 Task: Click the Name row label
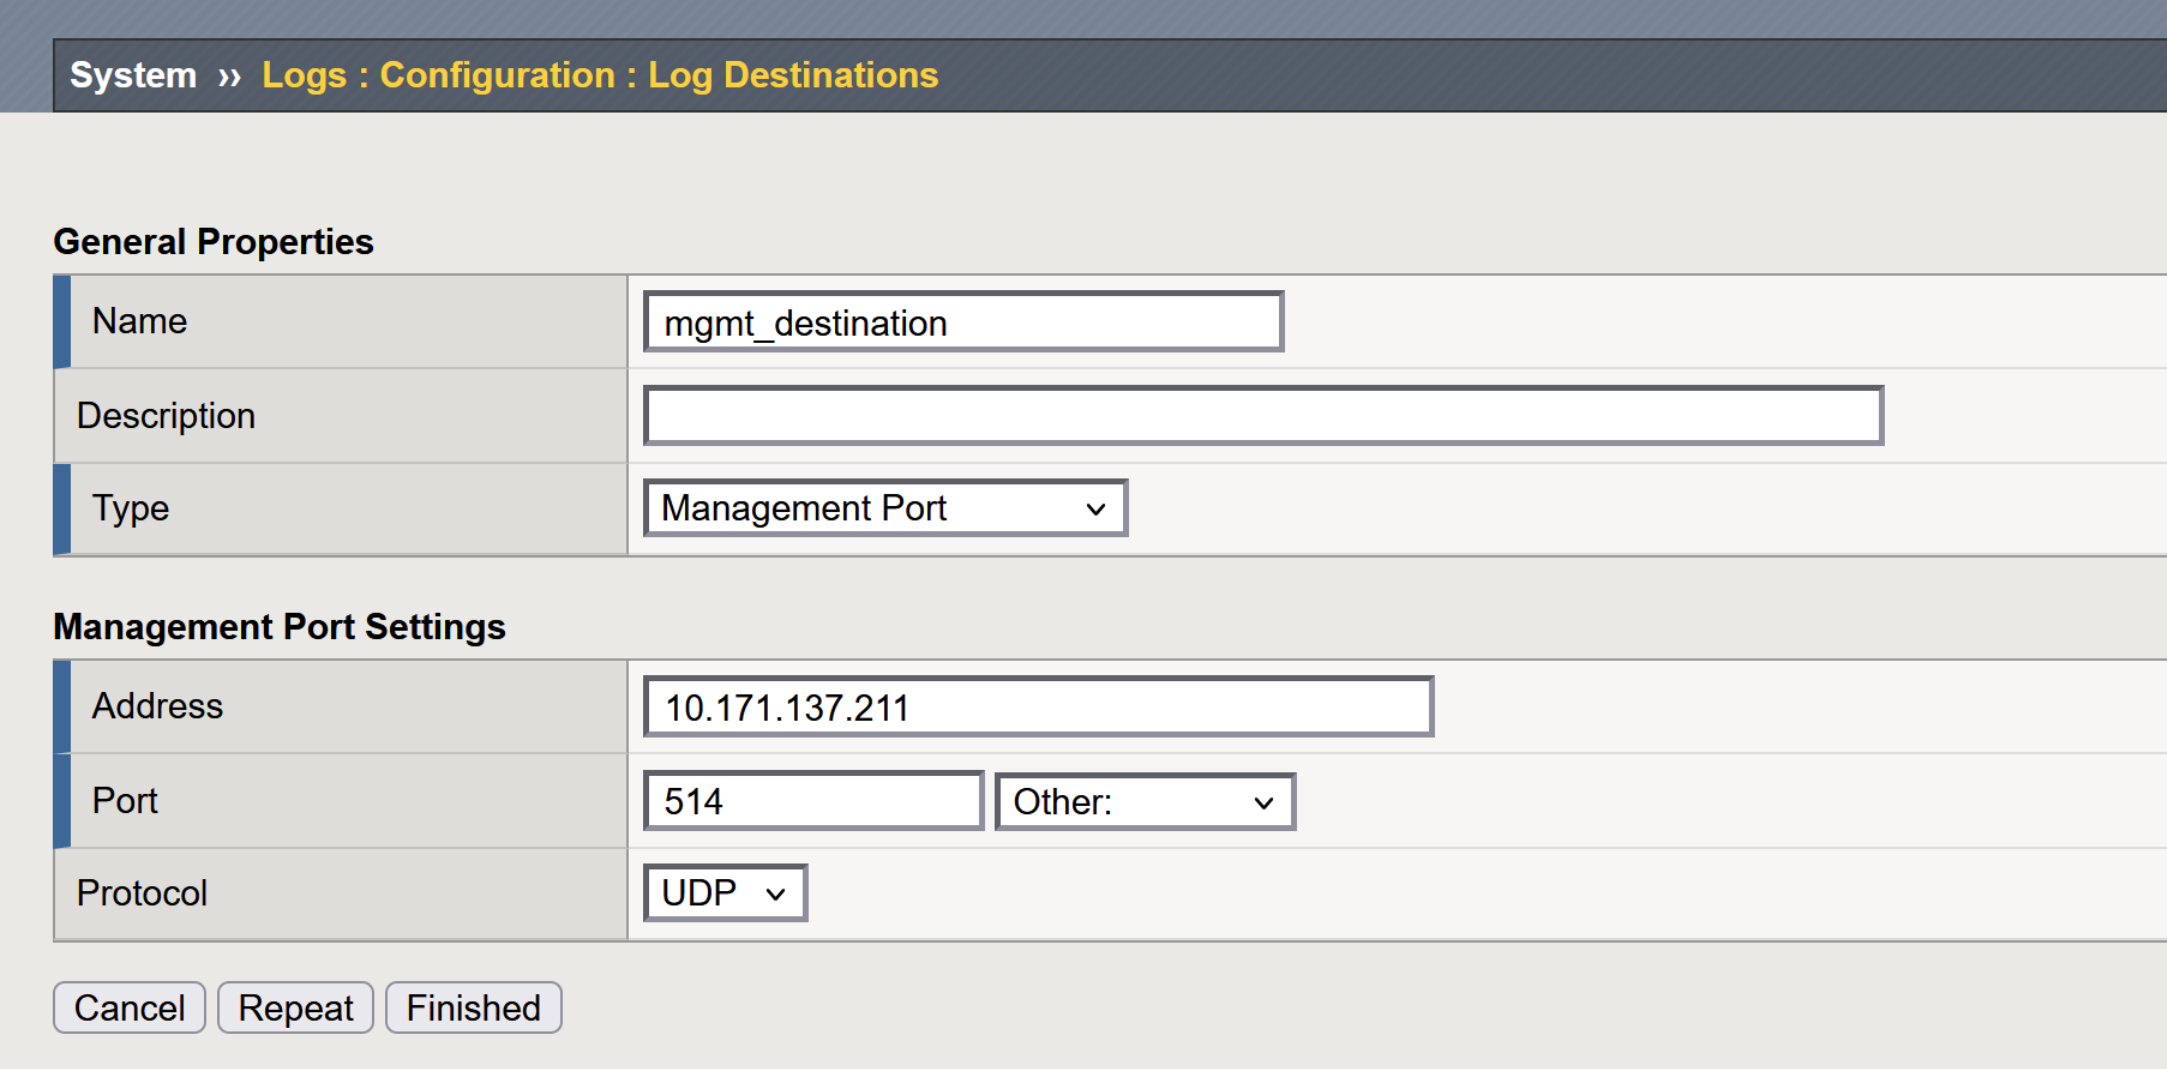[x=139, y=321]
